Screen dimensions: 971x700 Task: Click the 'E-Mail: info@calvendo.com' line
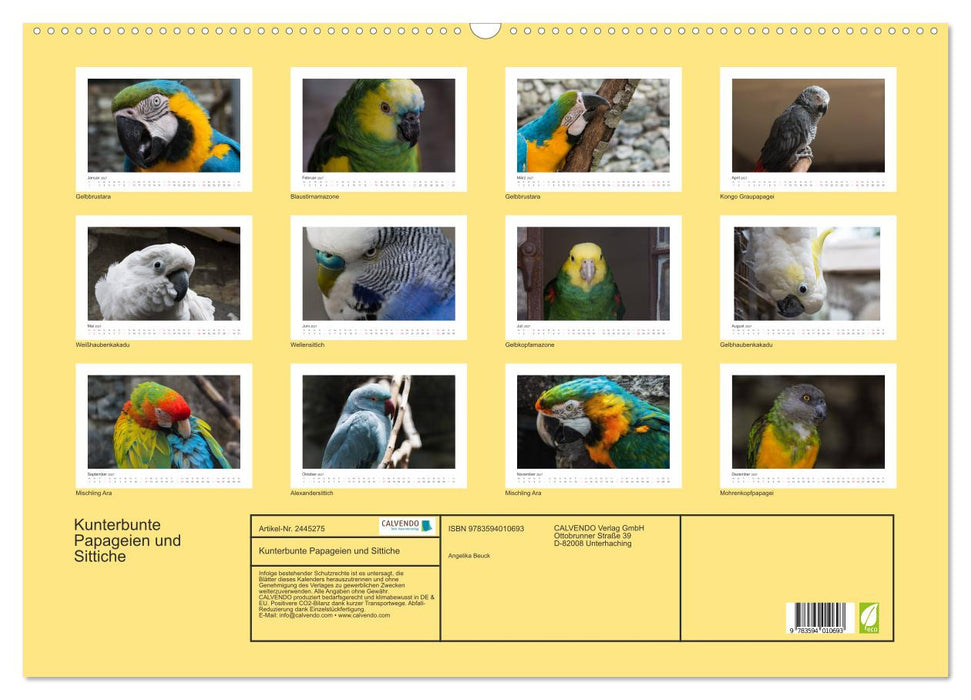tap(324, 615)
